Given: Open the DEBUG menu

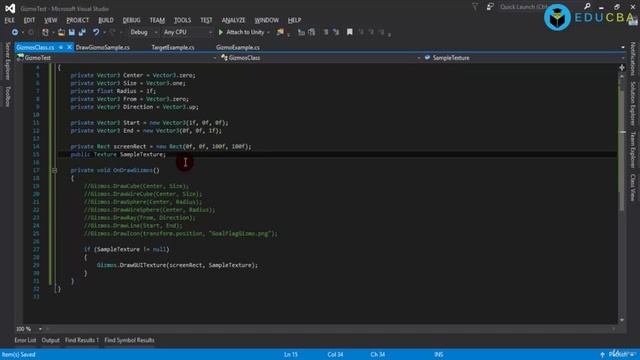Looking at the screenshot, I should click(131, 20).
